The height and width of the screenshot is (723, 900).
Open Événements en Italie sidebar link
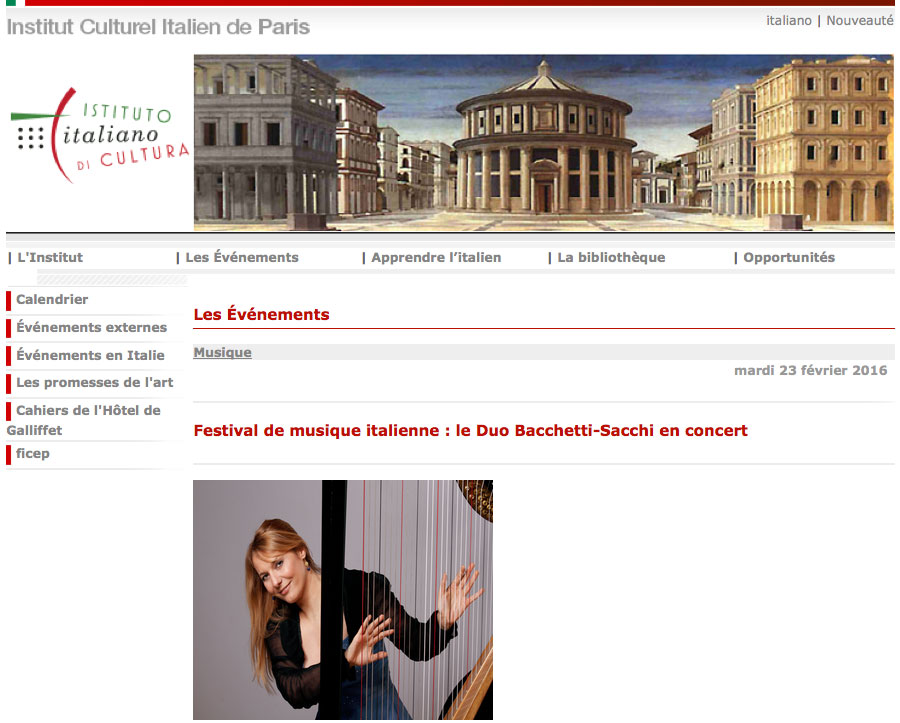point(90,356)
